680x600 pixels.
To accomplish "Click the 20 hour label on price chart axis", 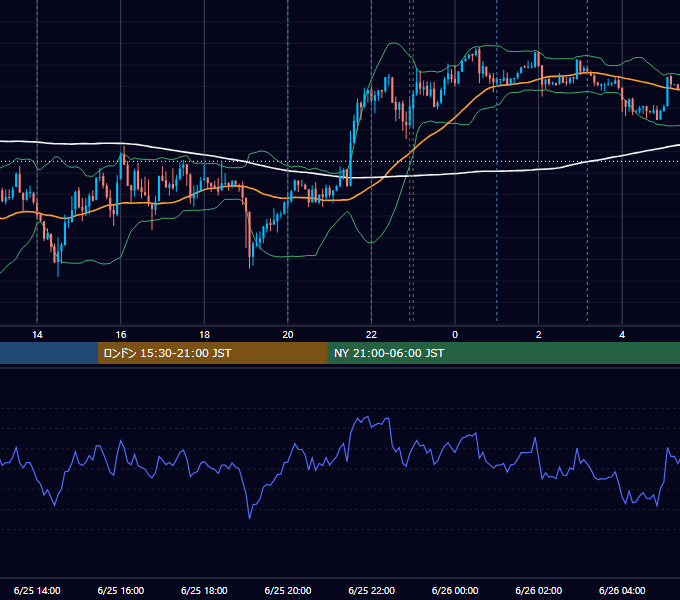I will click(x=288, y=335).
